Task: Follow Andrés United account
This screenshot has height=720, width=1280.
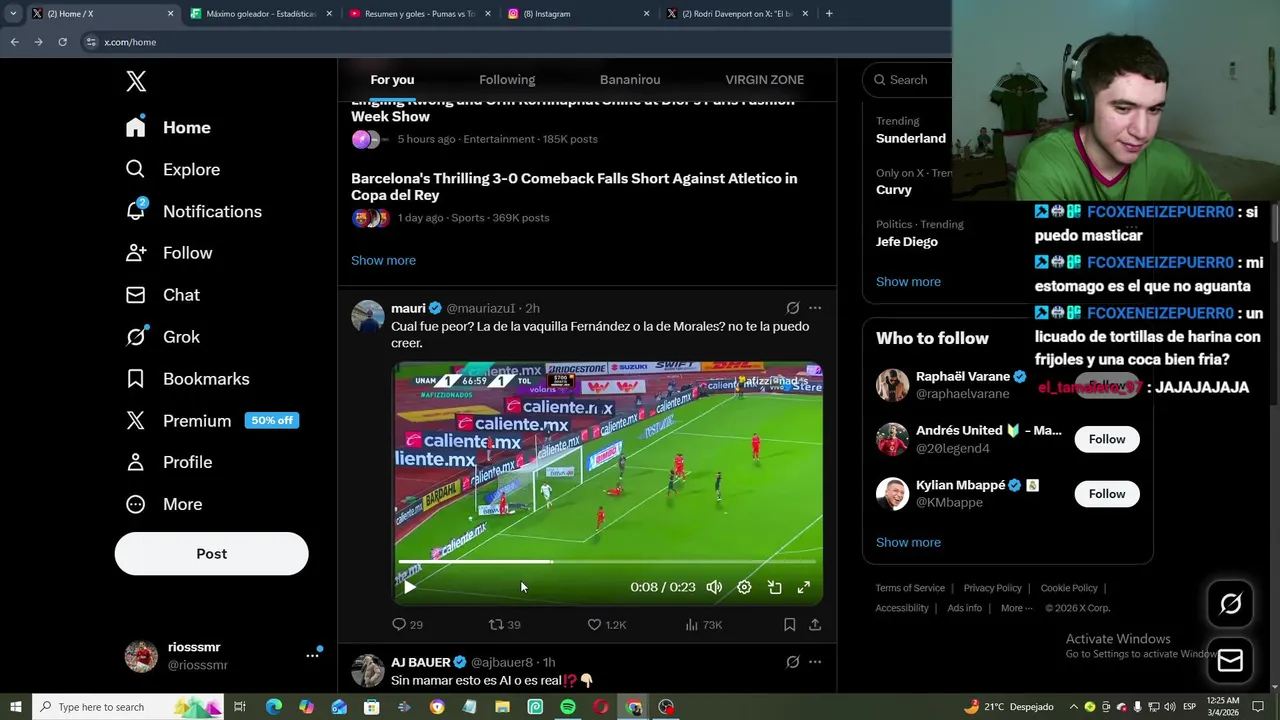Action: click(1107, 439)
